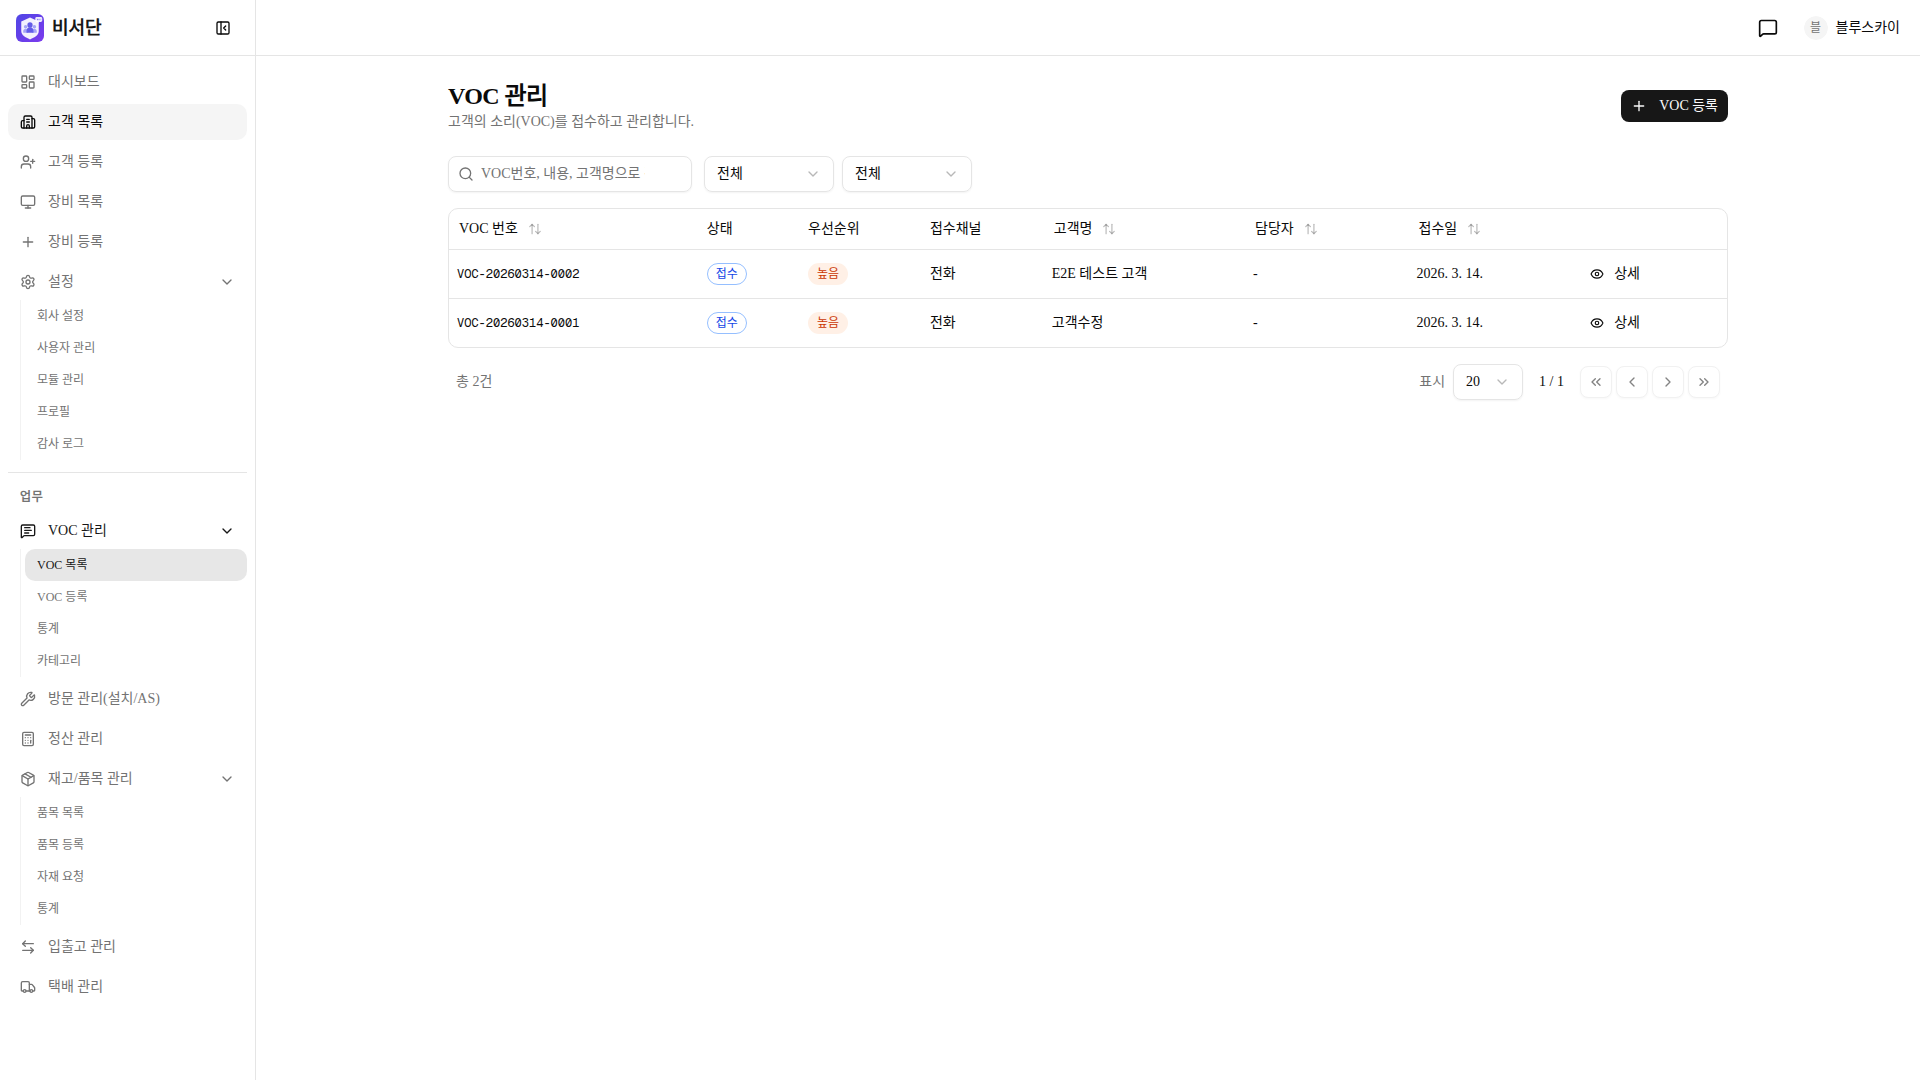Image resolution: width=1920 pixels, height=1080 pixels.
Task: Click the 높음 priority badge for VOC-20260314-0001
Action: (x=828, y=323)
